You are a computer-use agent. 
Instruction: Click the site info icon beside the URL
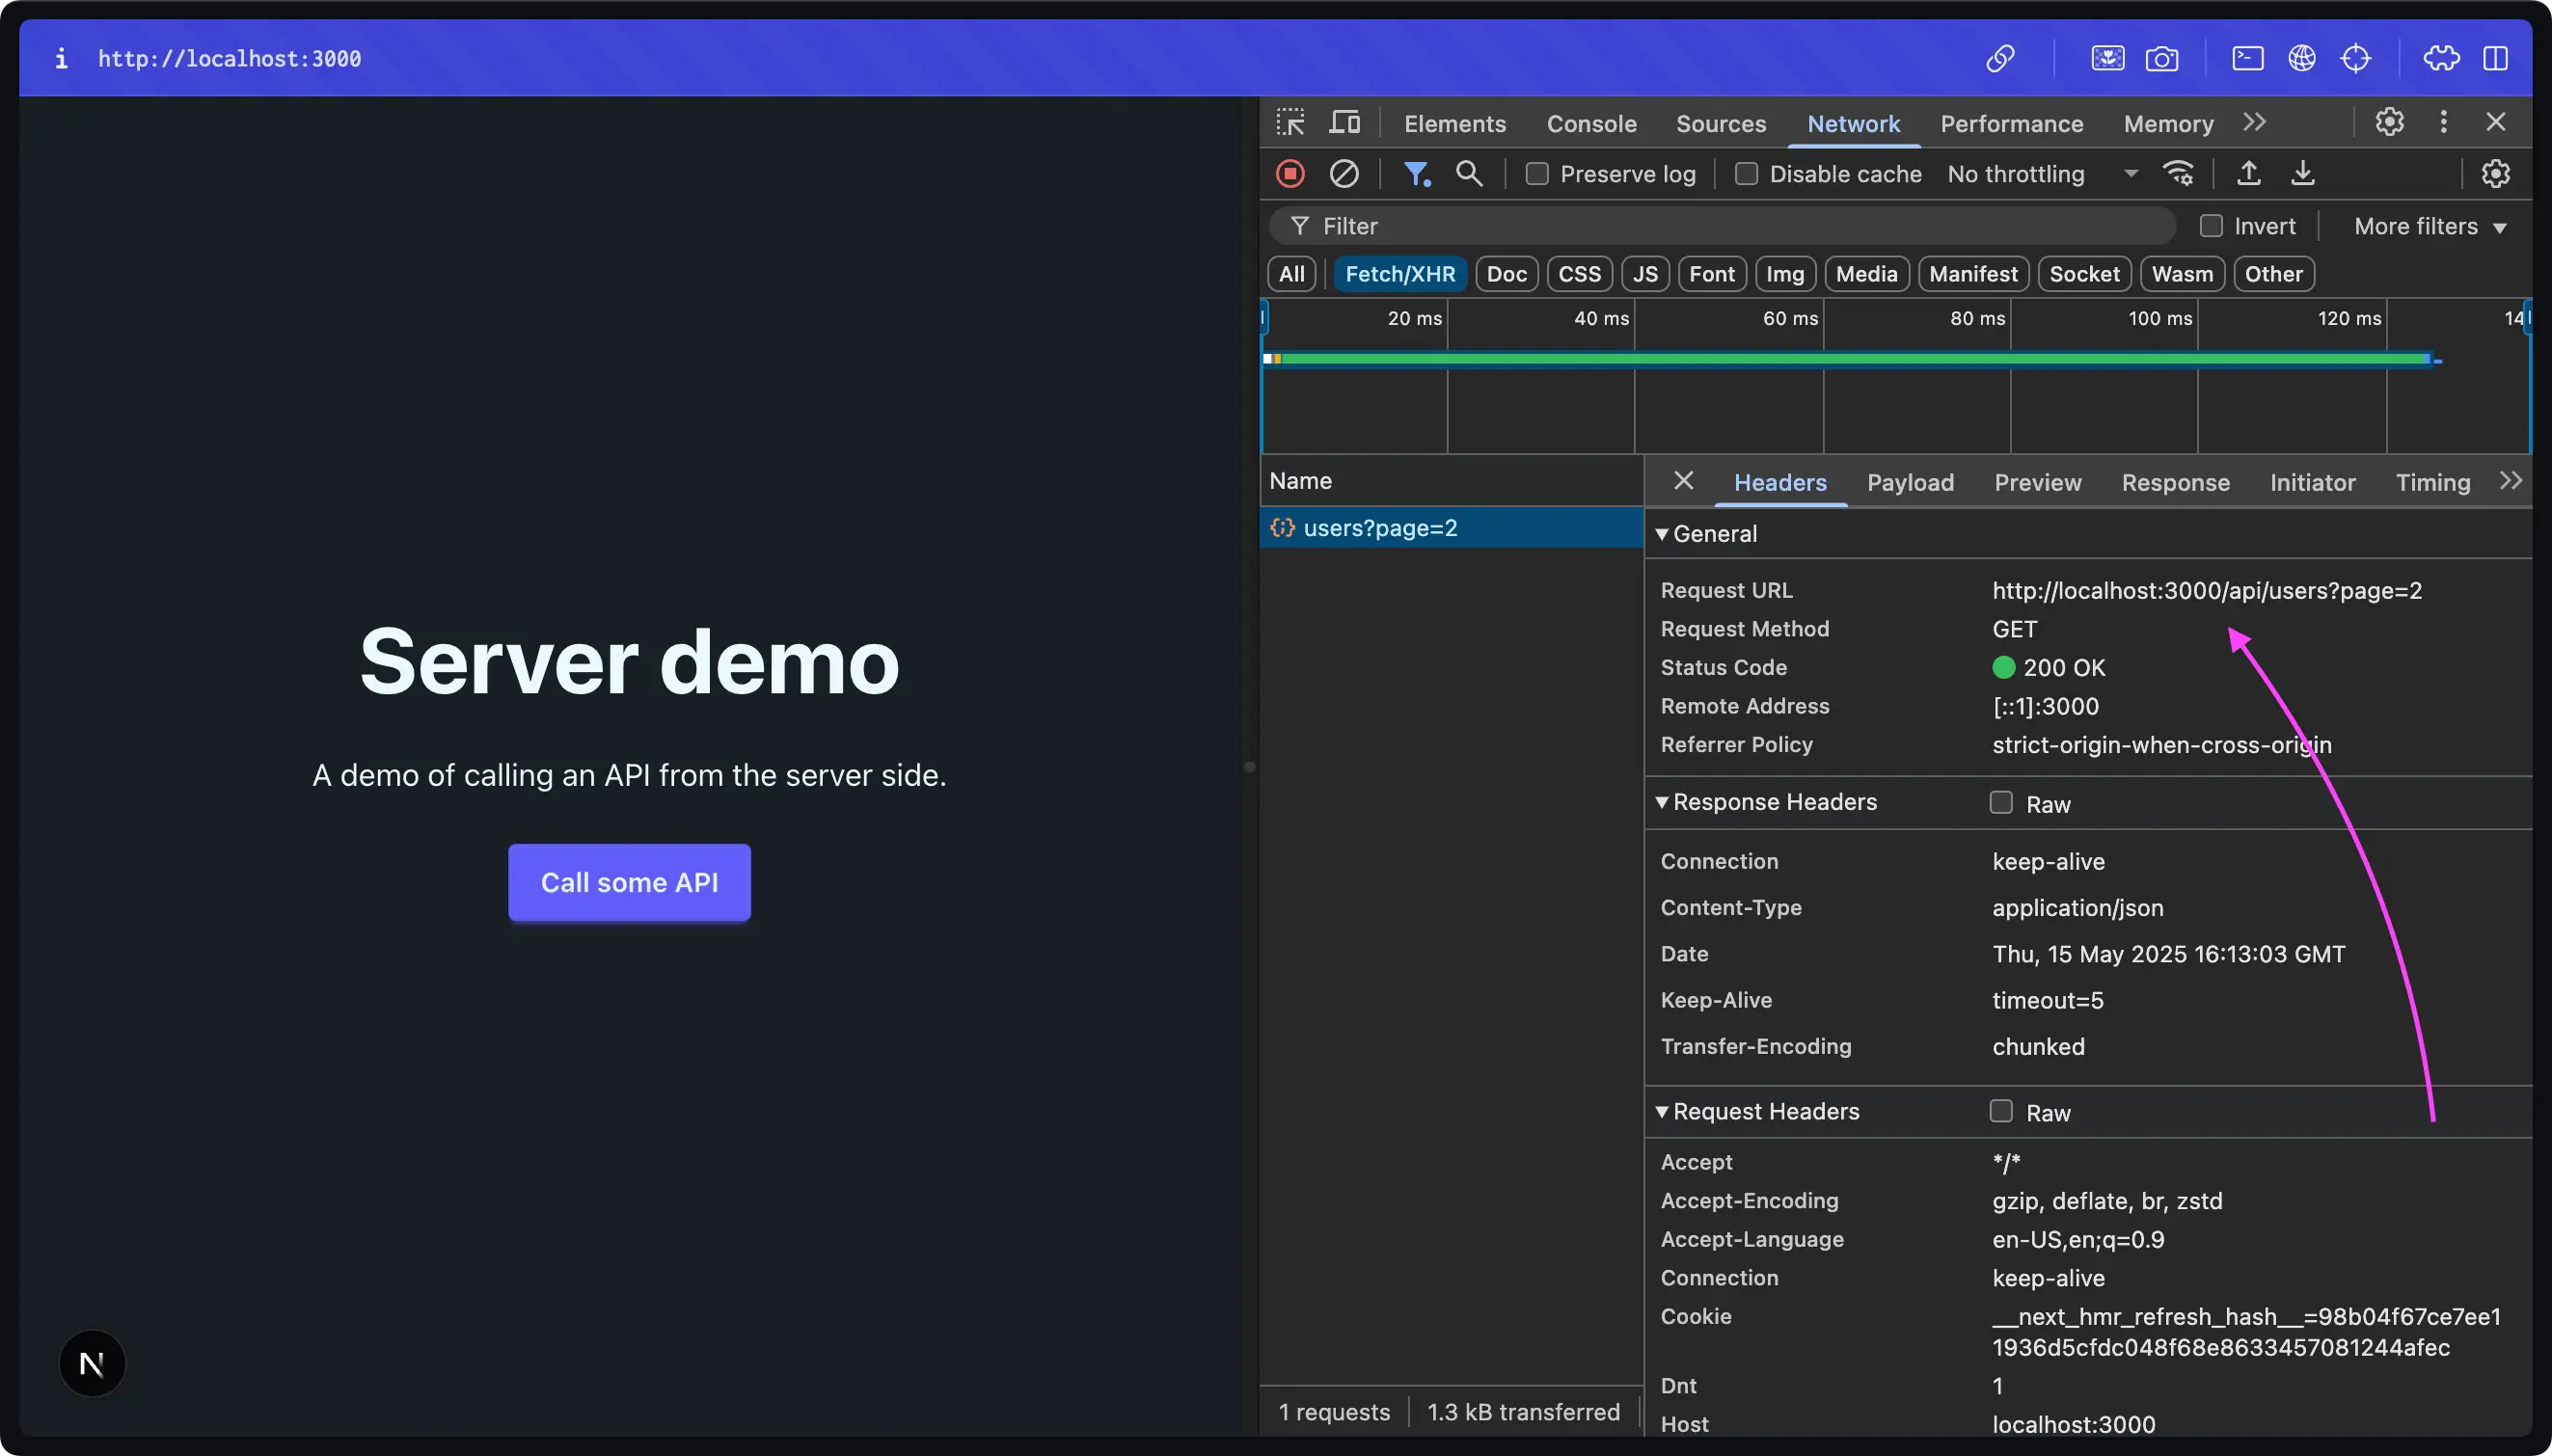(61, 59)
